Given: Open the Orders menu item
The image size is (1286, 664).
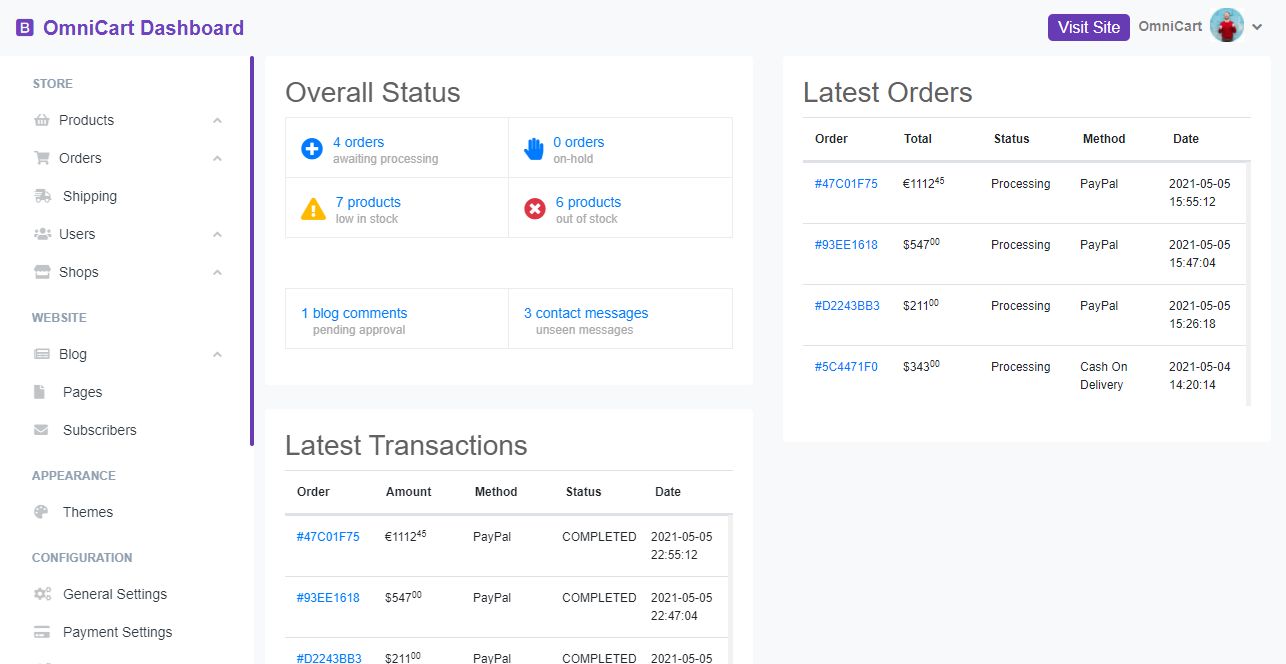Looking at the screenshot, I should (x=80, y=158).
